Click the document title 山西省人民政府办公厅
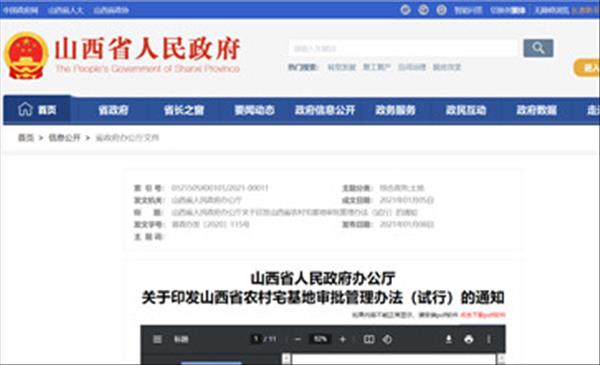This screenshot has height=365, width=600. 323,278
